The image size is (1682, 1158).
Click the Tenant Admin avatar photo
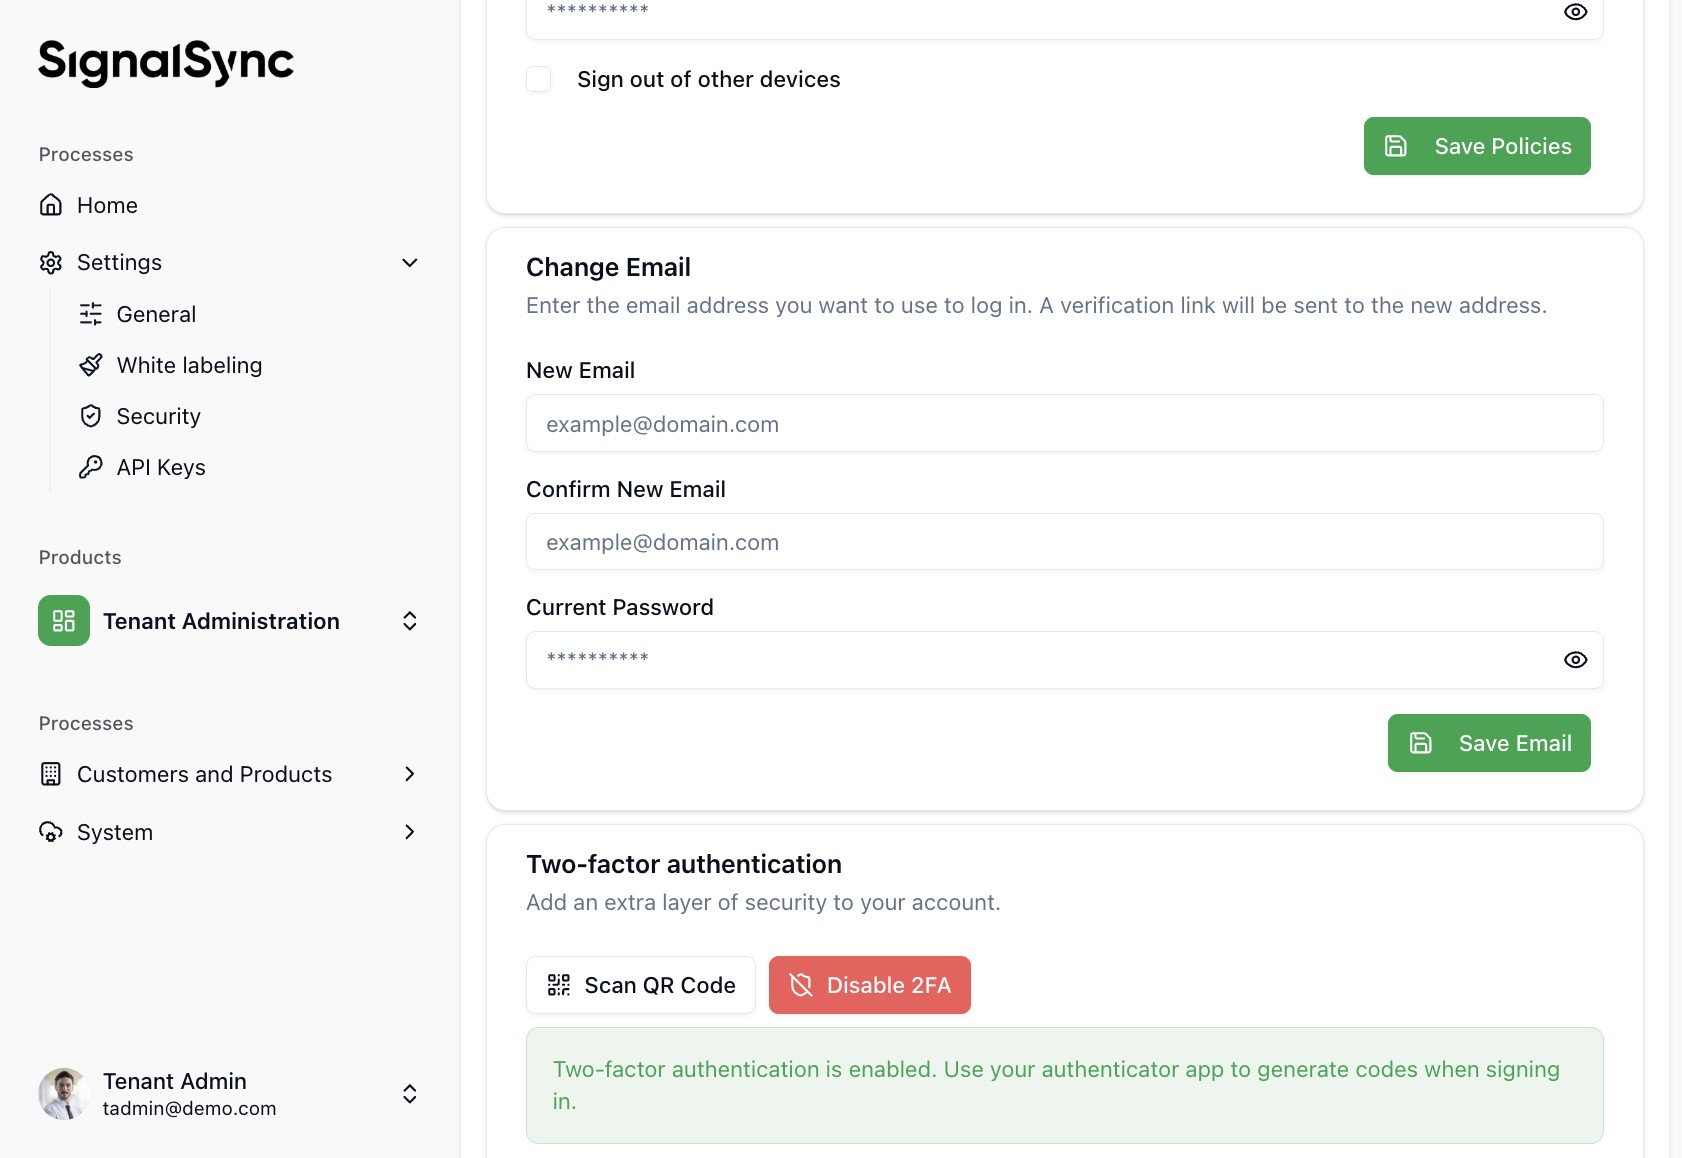click(x=64, y=1094)
